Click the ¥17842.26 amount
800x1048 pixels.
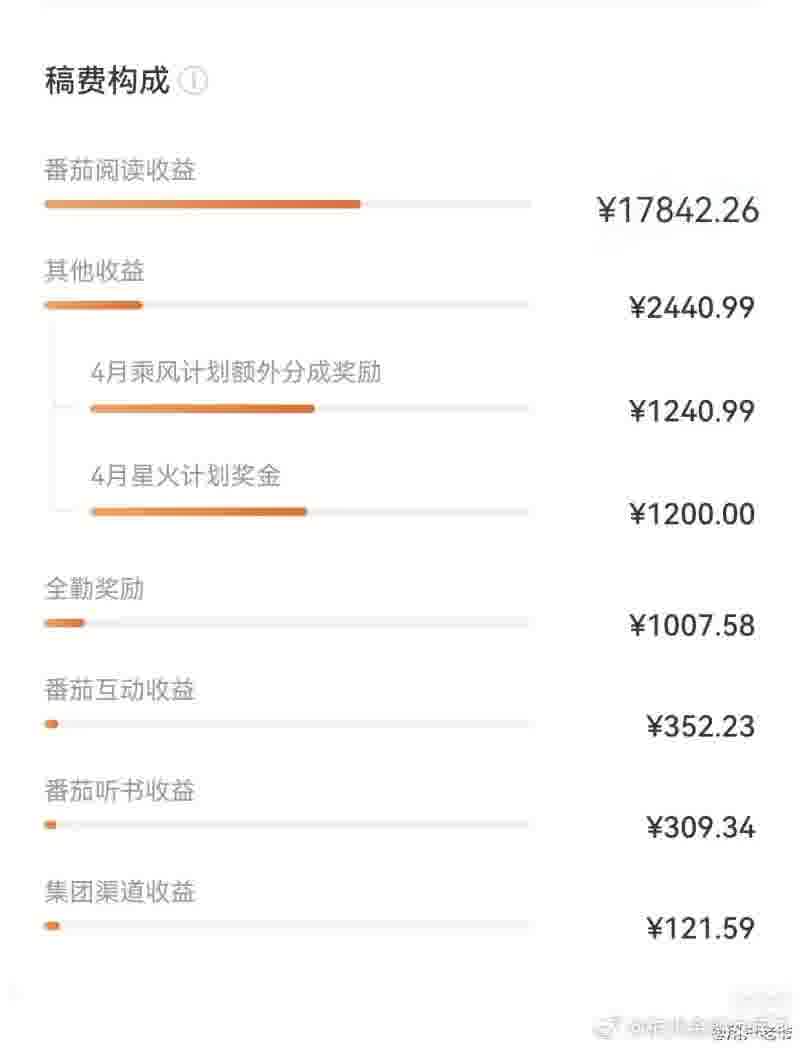(678, 210)
